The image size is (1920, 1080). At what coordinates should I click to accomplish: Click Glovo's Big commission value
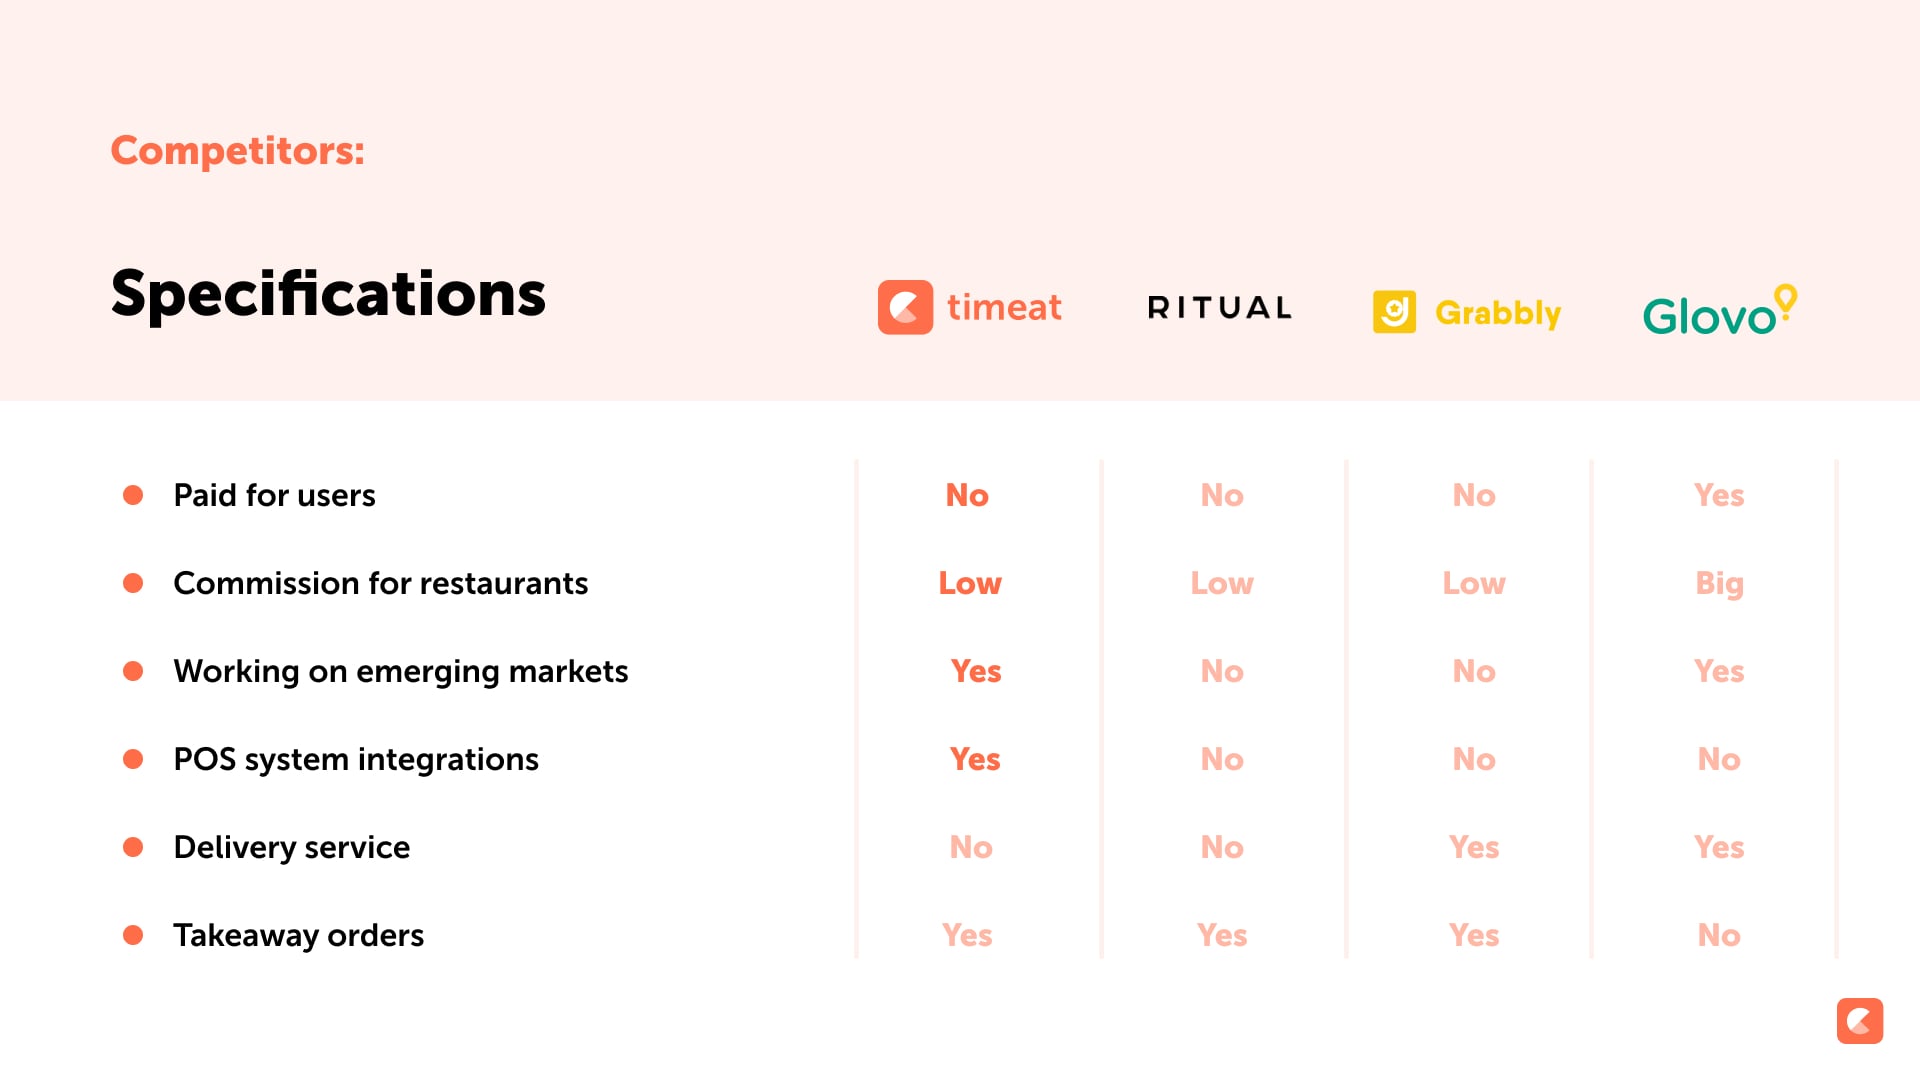[x=1719, y=583]
